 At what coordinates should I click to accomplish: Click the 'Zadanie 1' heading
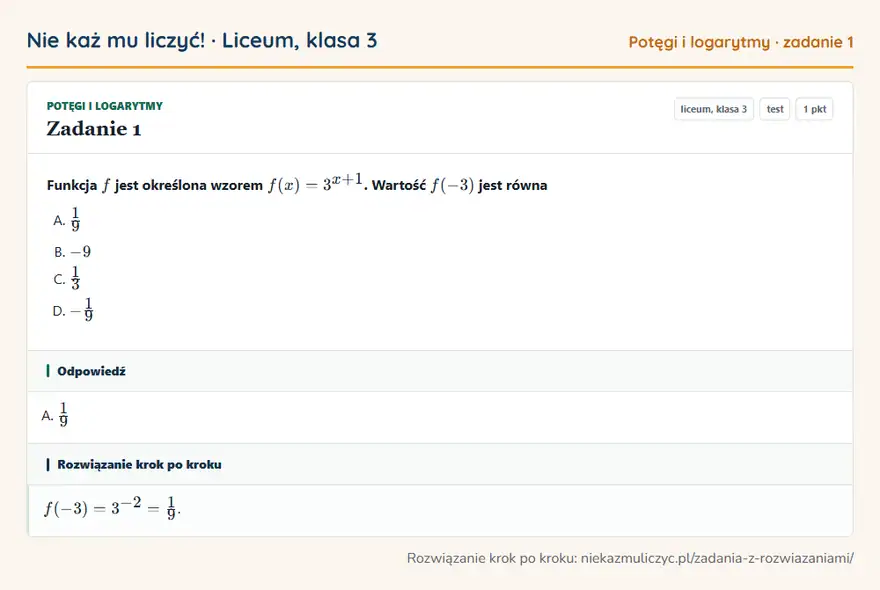(x=94, y=129)
